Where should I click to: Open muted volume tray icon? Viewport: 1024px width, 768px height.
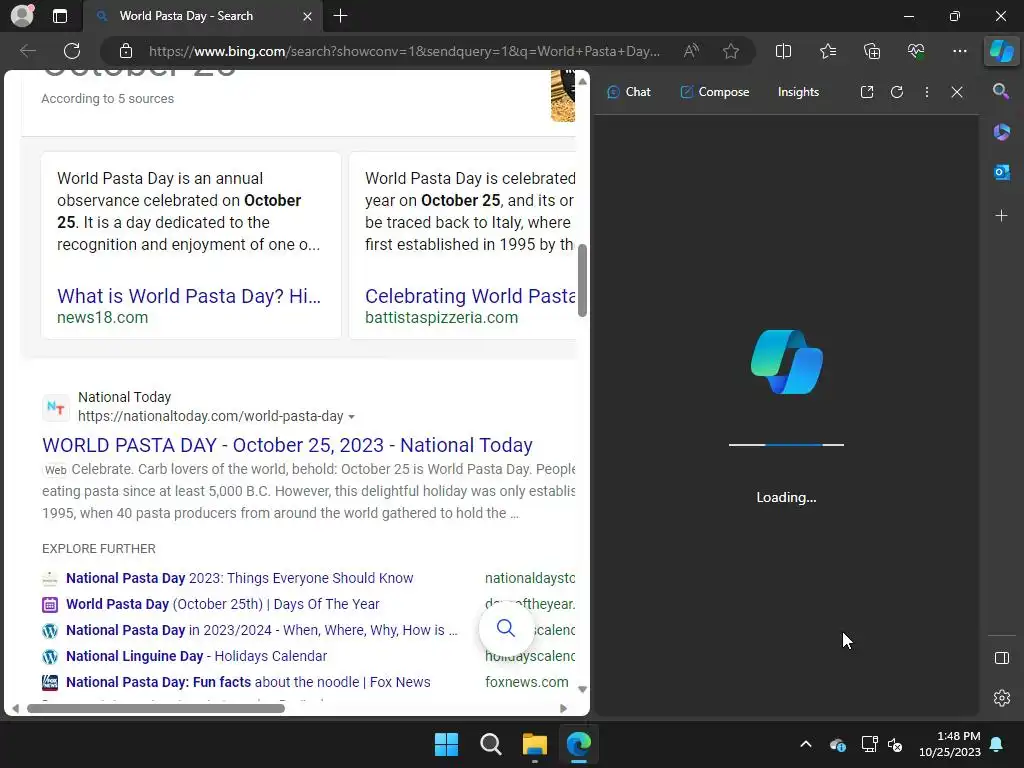click(x=895, y=744)
